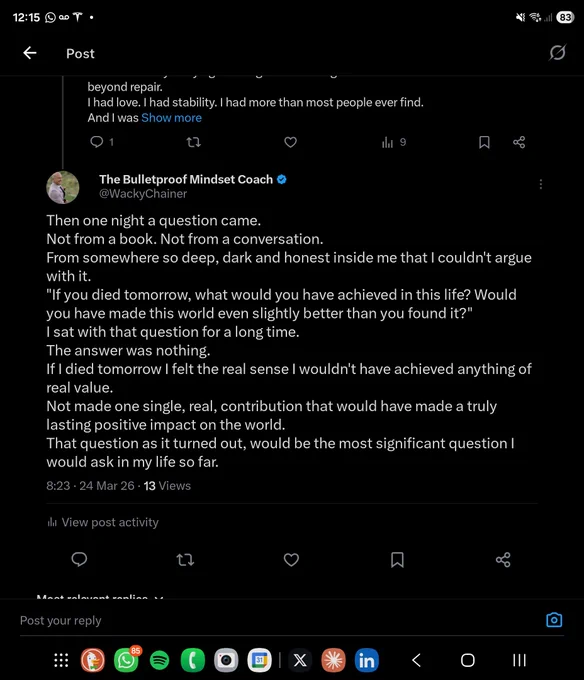Screen dimensions: 584x680
Task: Open View post activity
Action: [x=103, y=522]
